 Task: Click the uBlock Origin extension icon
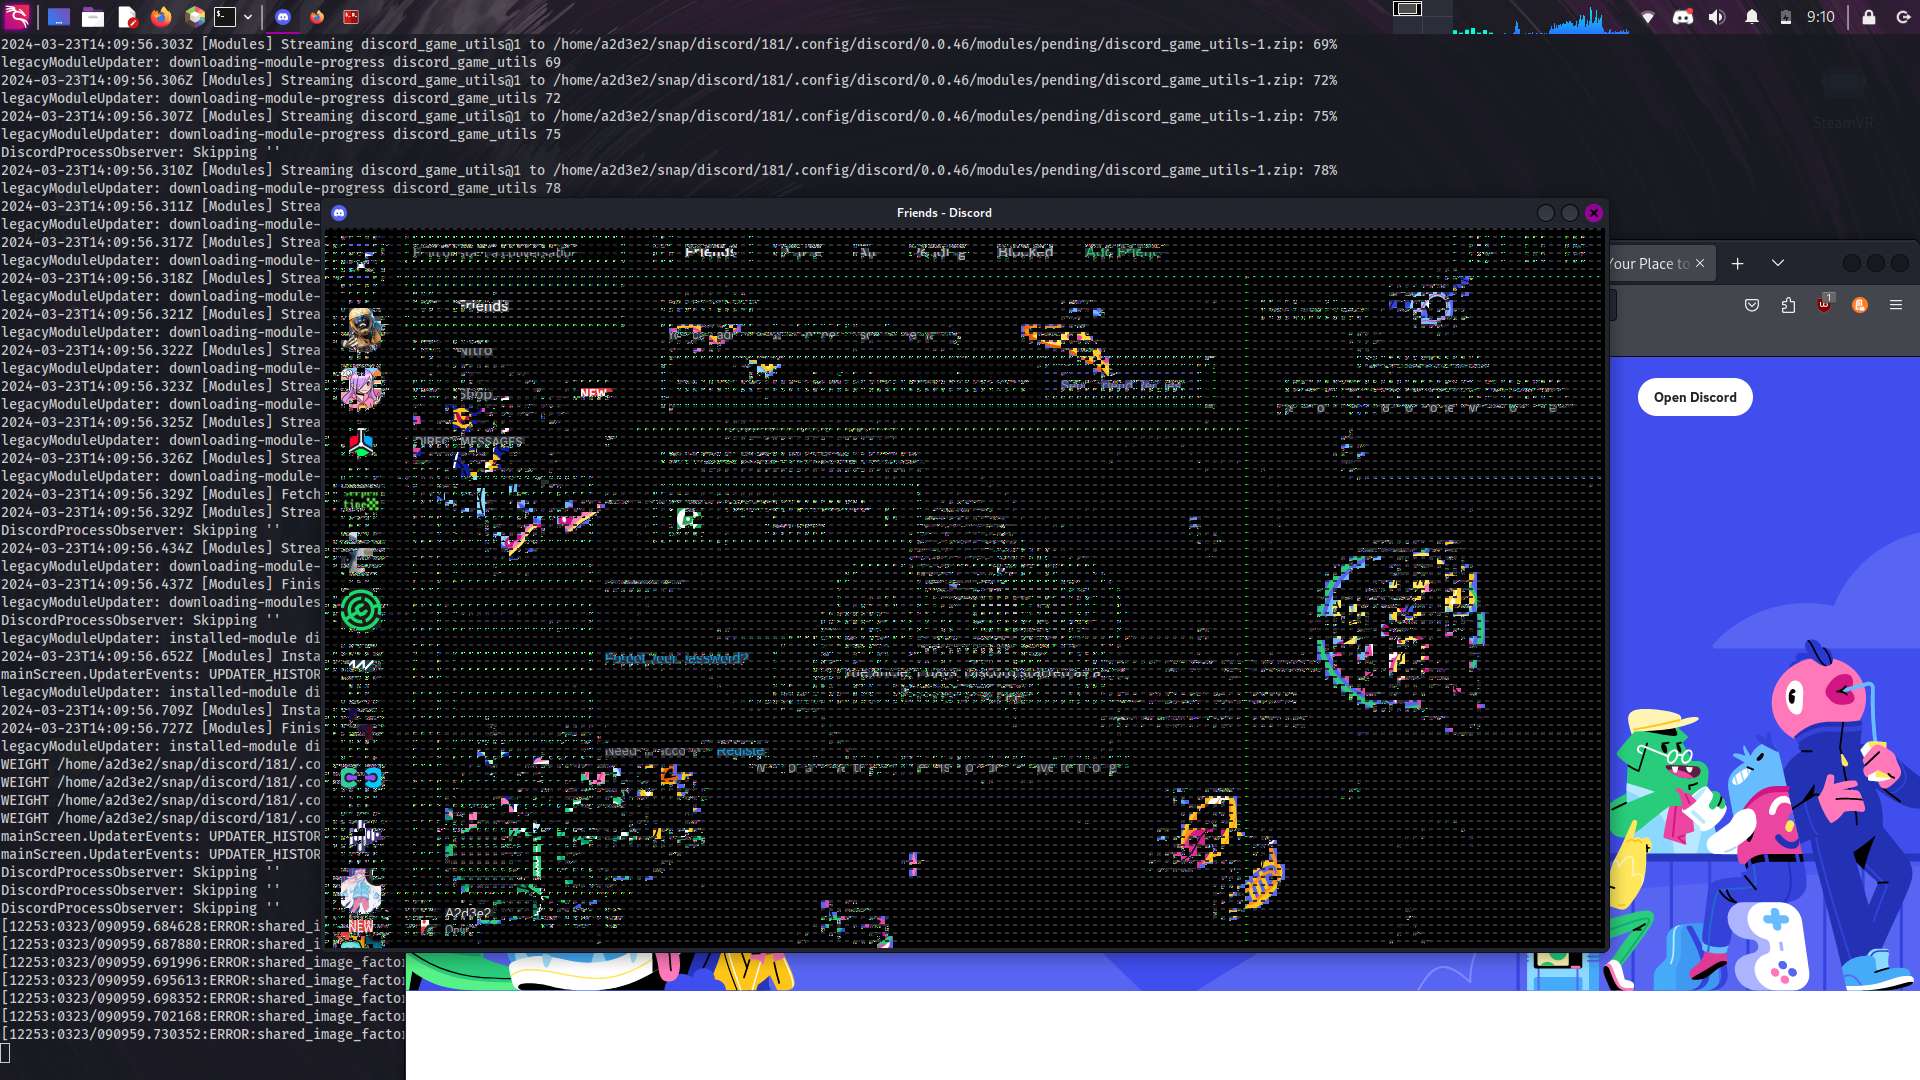[x=1824, y=304]
